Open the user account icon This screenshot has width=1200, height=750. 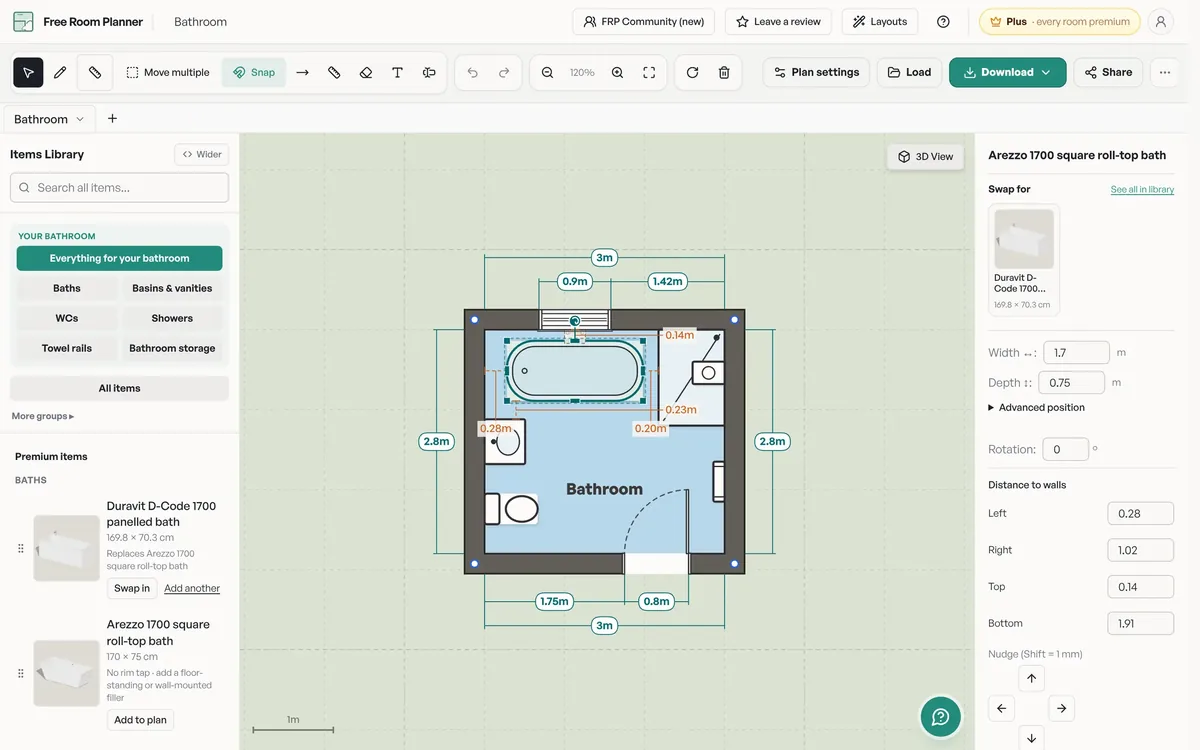point(1160,21)
